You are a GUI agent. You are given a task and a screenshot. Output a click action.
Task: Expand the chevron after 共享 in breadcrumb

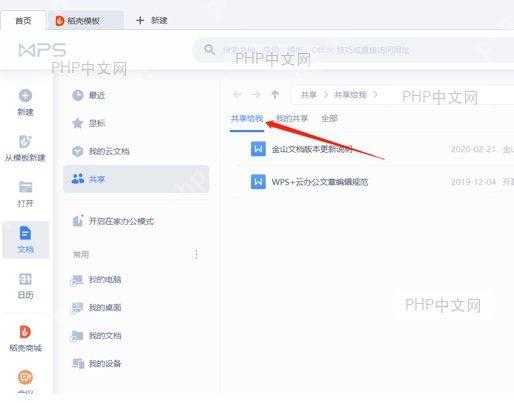tap(326, 95)
